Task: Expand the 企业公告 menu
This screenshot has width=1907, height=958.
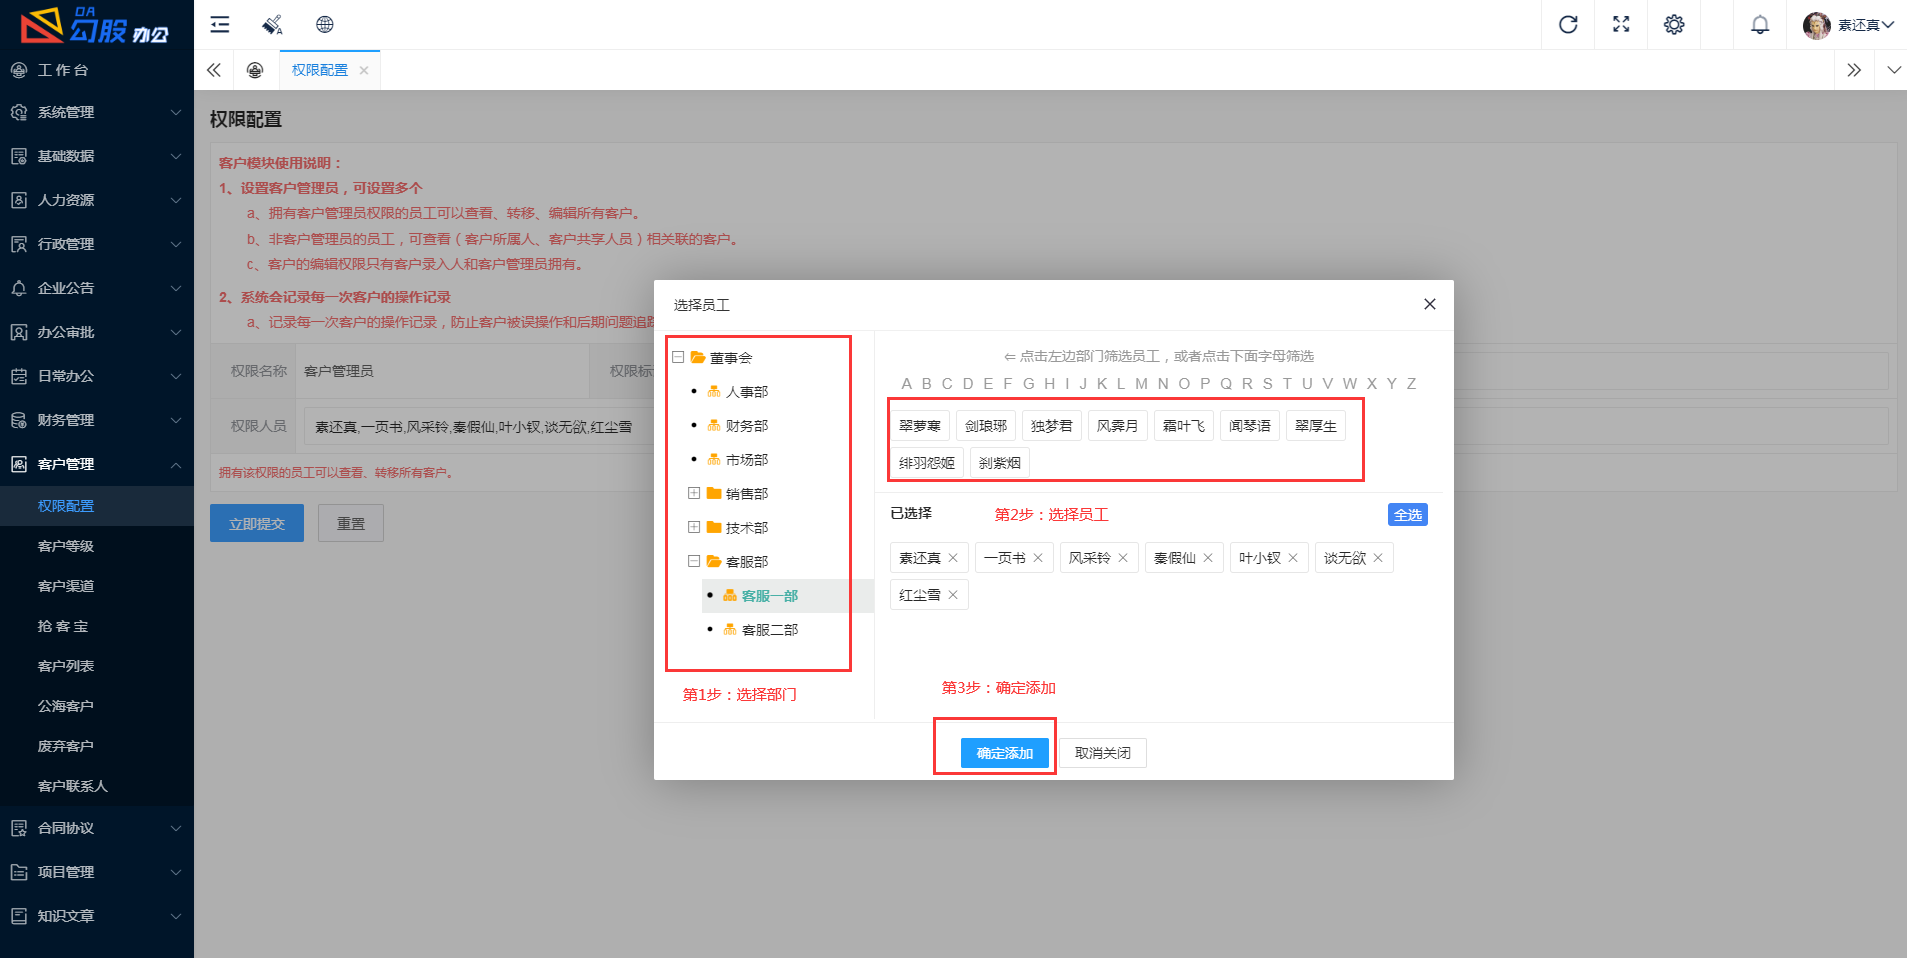Action: point(97,288)
